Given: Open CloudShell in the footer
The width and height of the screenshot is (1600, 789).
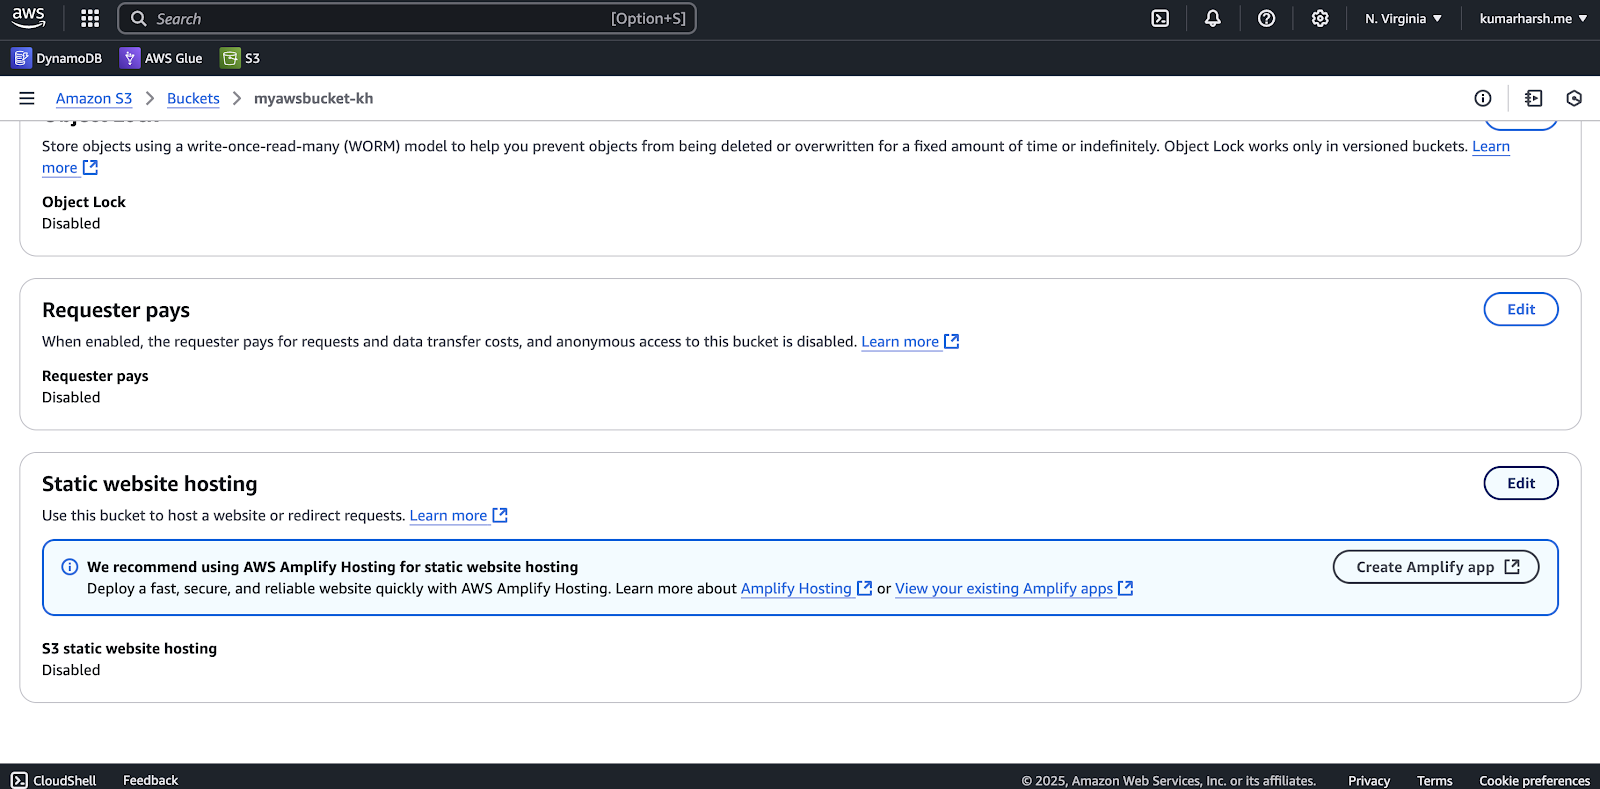Looking at the screenshot, I should (54, 780).
